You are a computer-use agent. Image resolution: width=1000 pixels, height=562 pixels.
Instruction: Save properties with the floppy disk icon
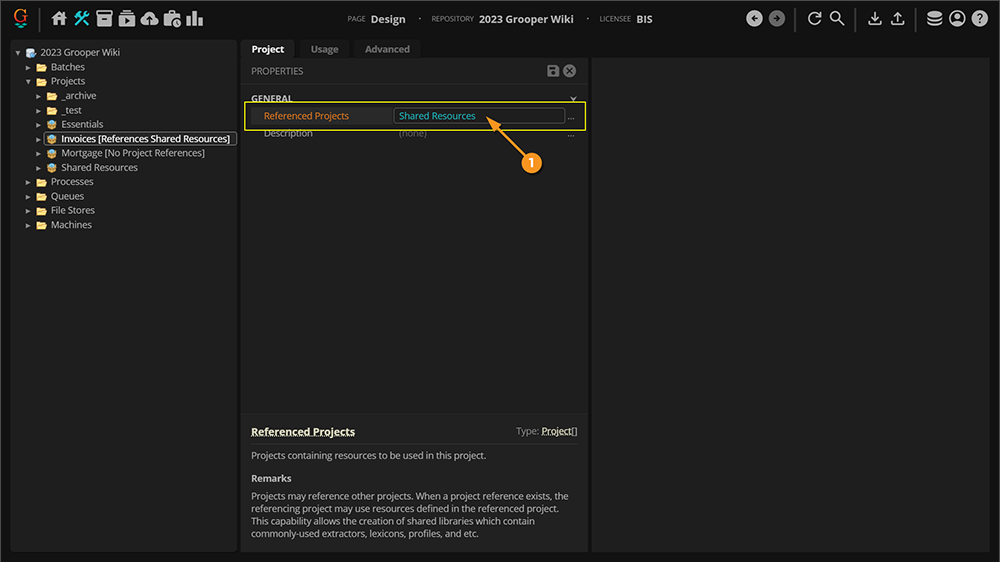click(553, 71)
